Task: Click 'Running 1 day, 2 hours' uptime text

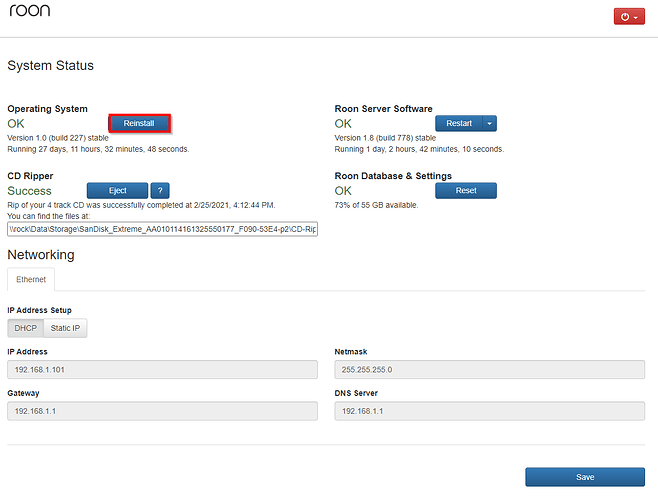Action: click(x=419, y=149)
